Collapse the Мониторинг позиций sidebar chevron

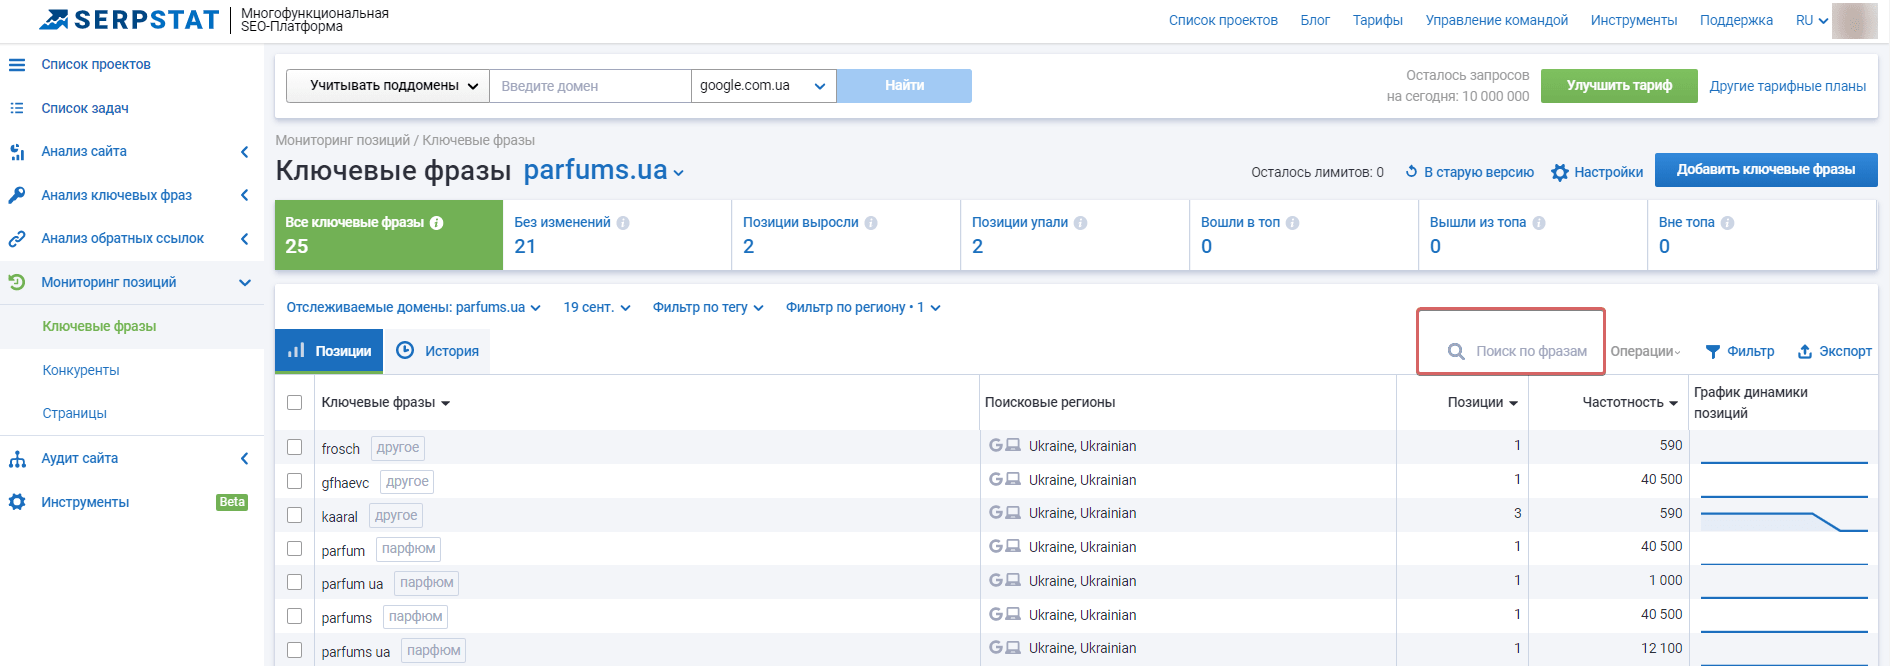click(245, 283)
